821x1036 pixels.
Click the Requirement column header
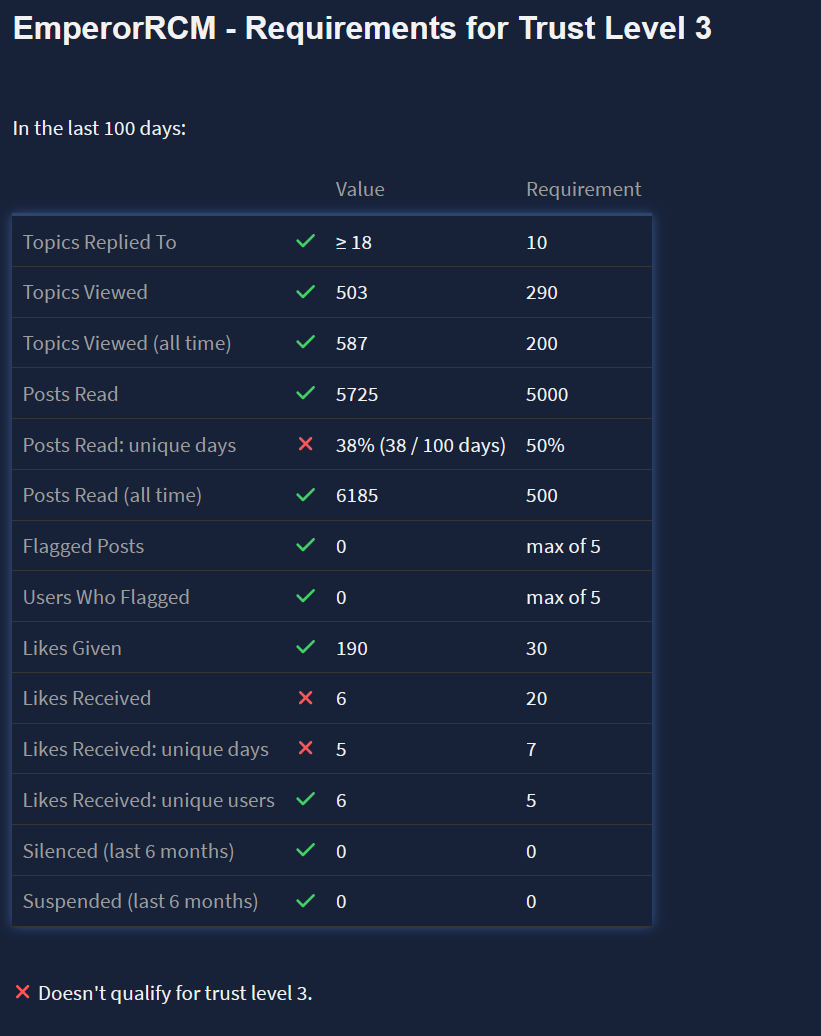coord(584,189)
